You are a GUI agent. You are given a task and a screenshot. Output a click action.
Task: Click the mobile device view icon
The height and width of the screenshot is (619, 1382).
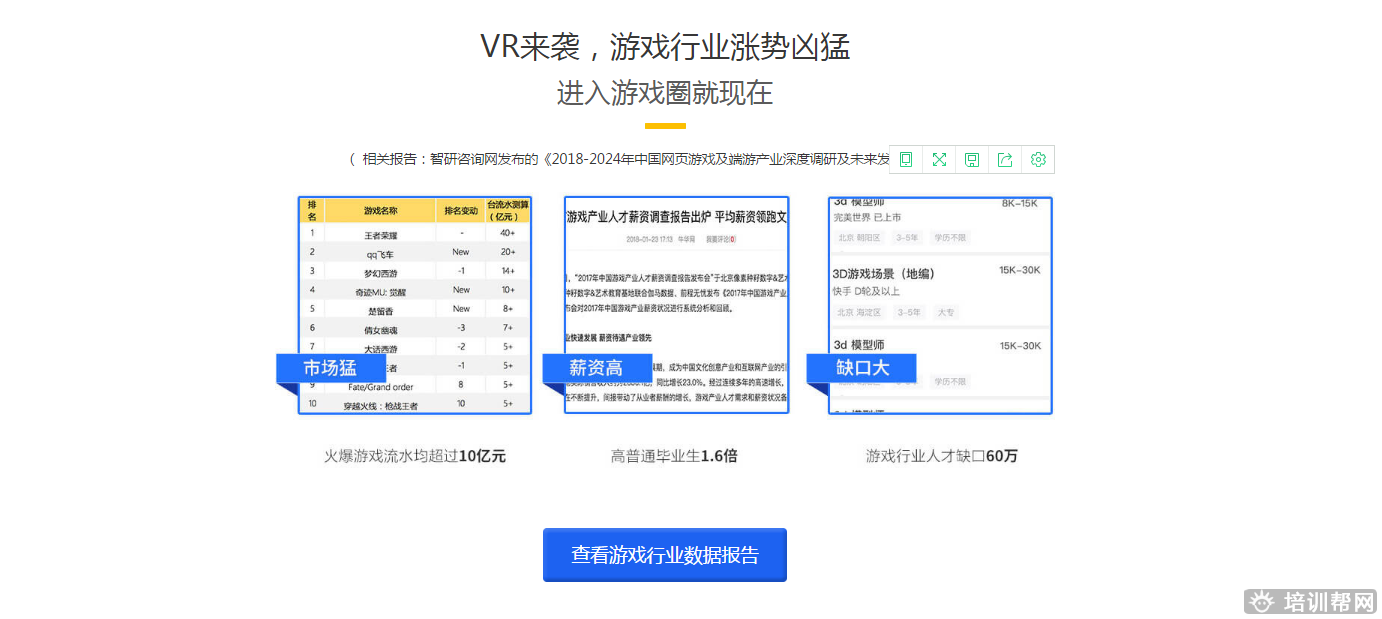[x=906, y=160]
